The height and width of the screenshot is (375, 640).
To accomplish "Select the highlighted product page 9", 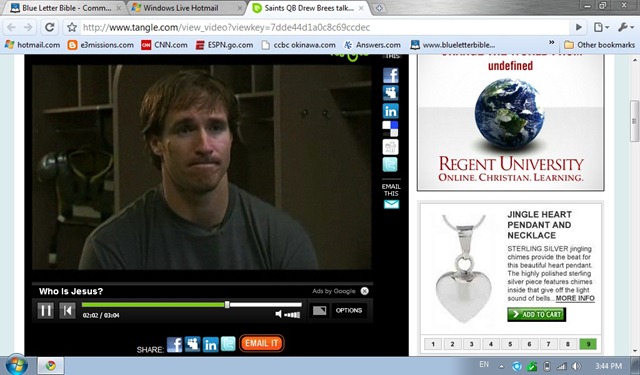I will tap(588, 344).
